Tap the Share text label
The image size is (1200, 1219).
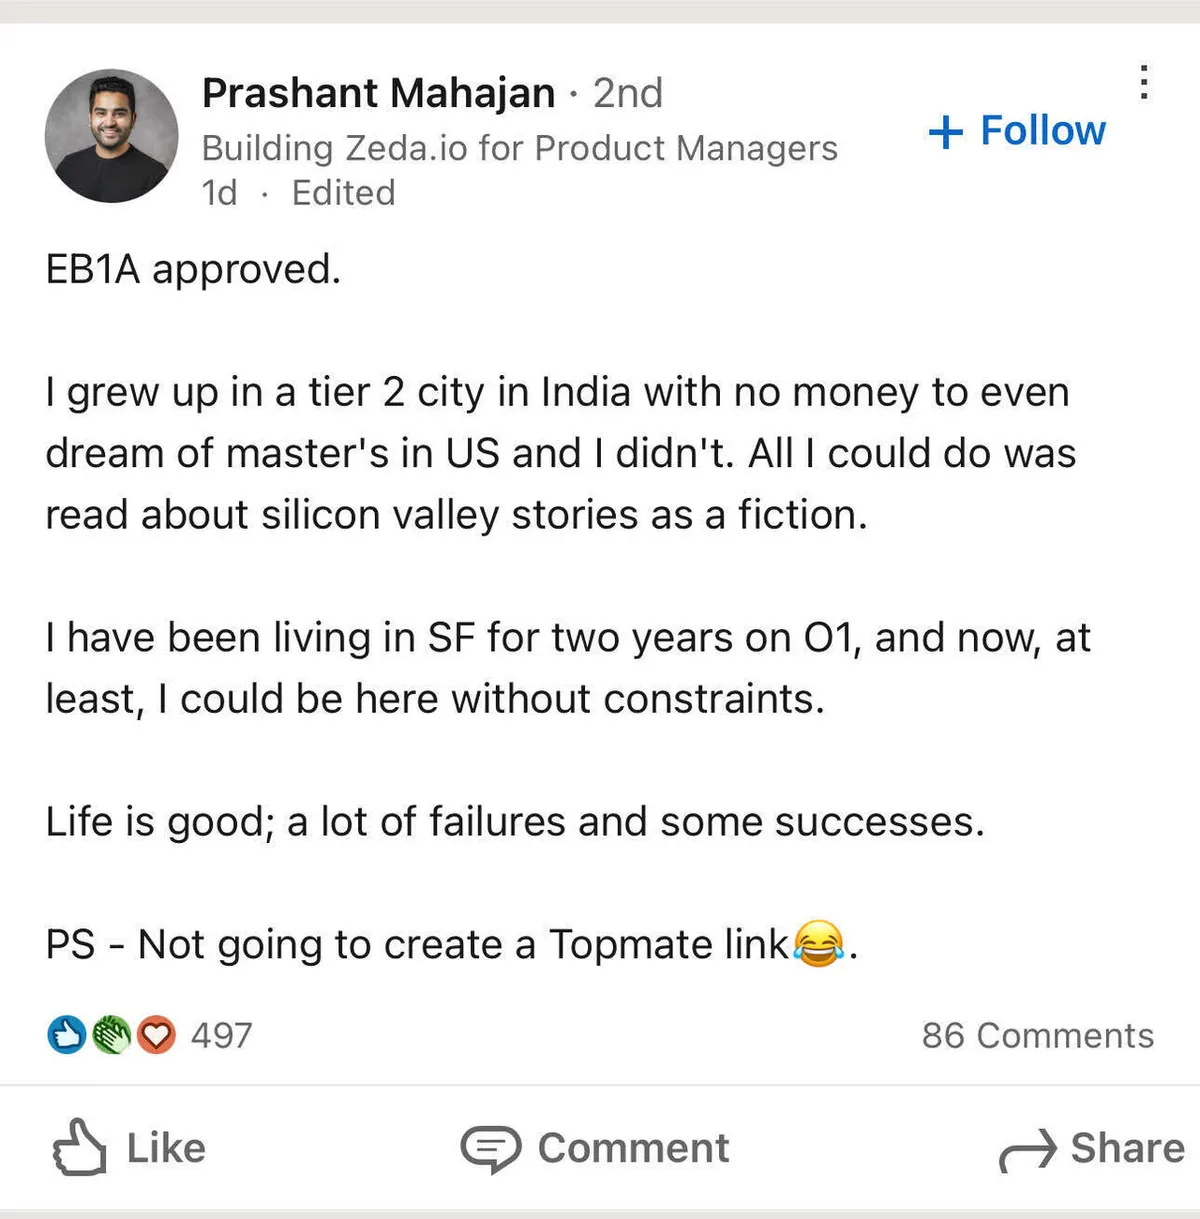[1127, 1148]
